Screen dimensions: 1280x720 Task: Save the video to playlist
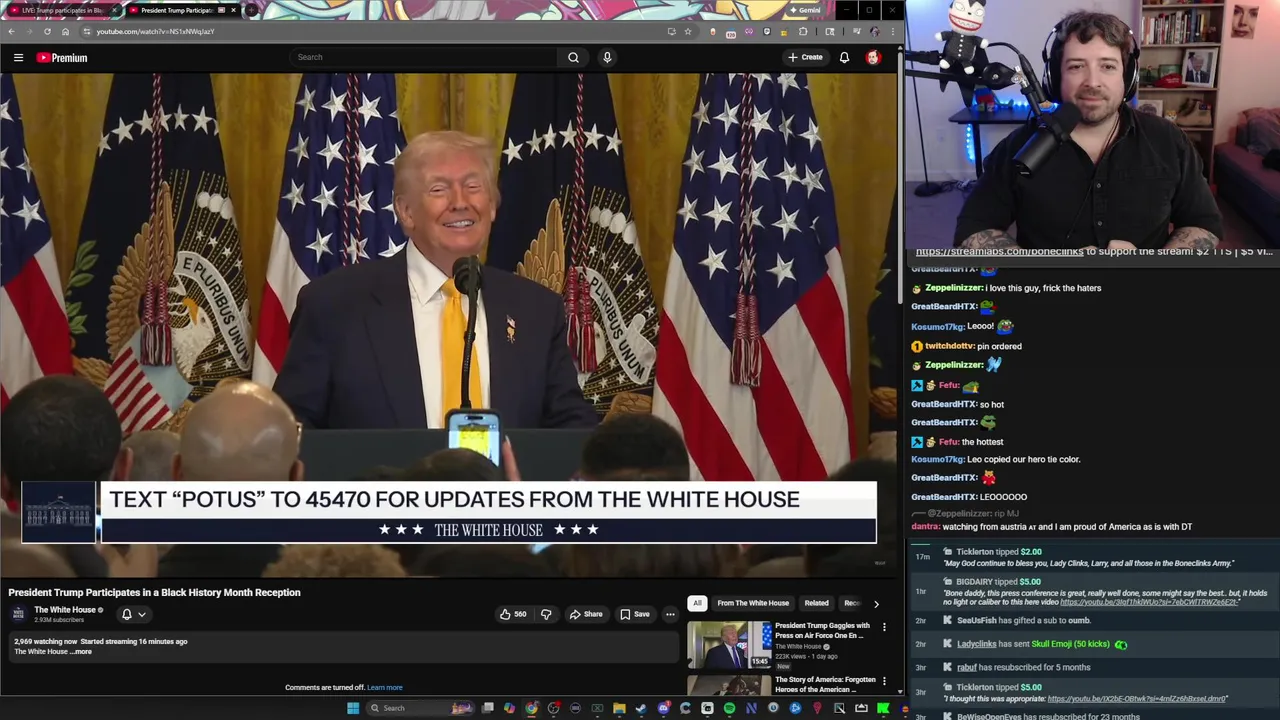click(x=634, y=614)
